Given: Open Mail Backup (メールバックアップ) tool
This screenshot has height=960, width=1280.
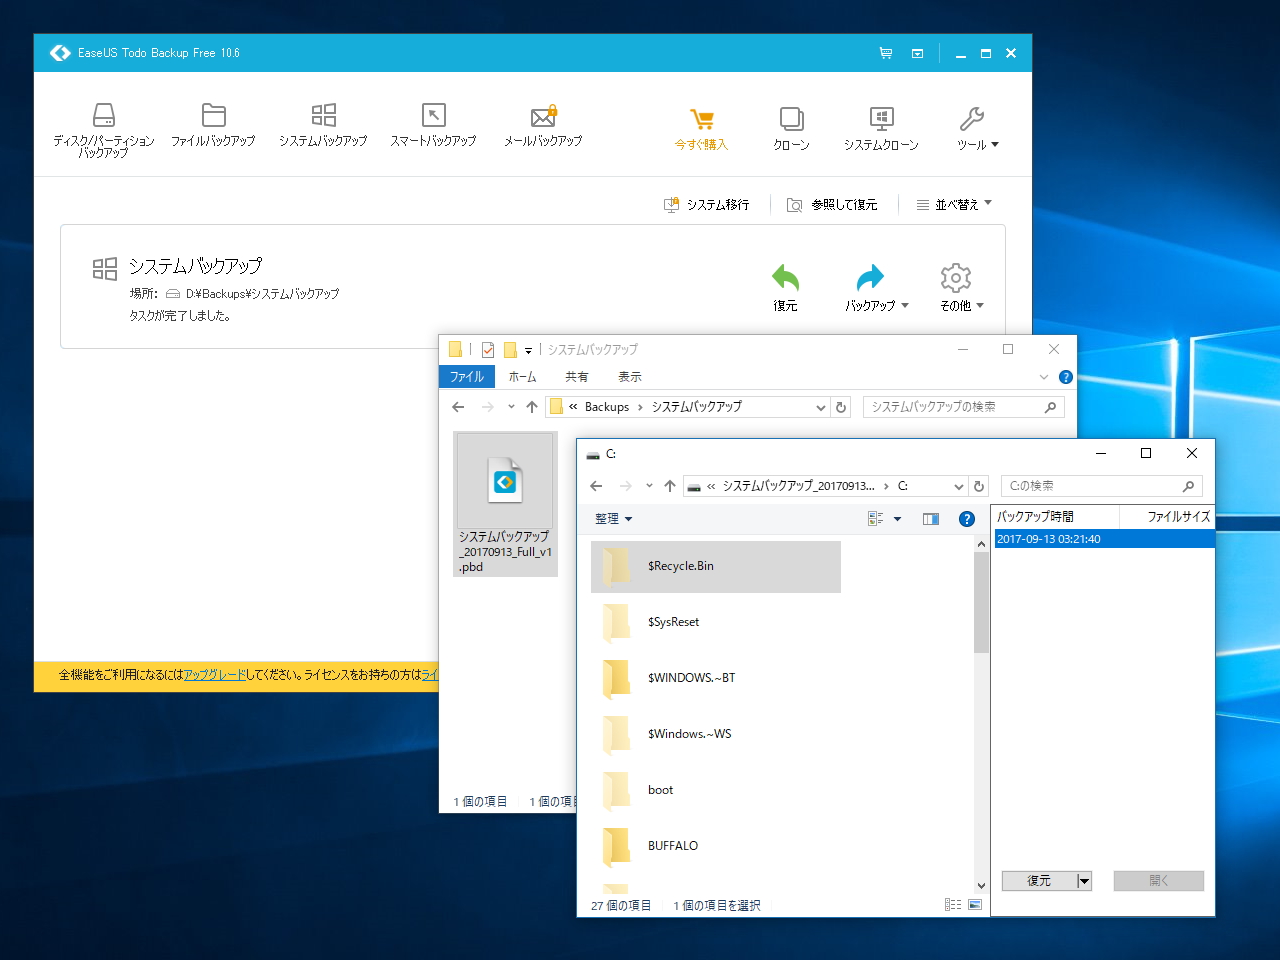Looking at the screenshot, I should point(543,126).
